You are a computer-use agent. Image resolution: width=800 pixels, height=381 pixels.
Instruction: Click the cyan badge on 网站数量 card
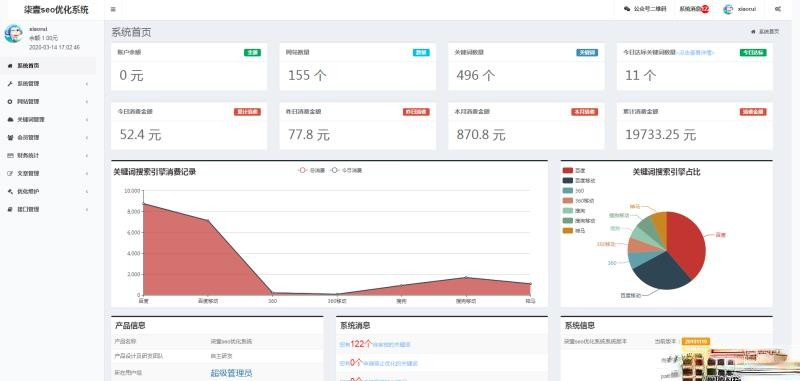[x=421, y=53]
